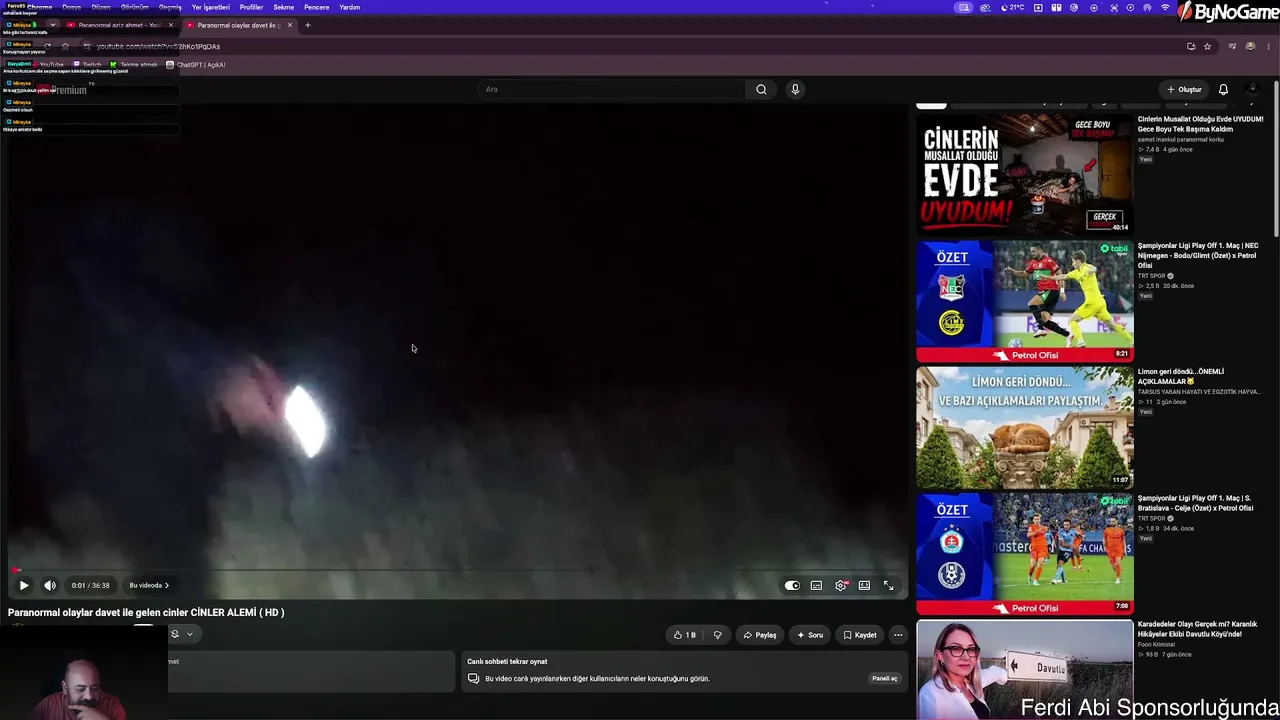This screenshot has width=1280, height=720.
Task: Open the Chrome three-dot menu
Action: click(1268, 46)
